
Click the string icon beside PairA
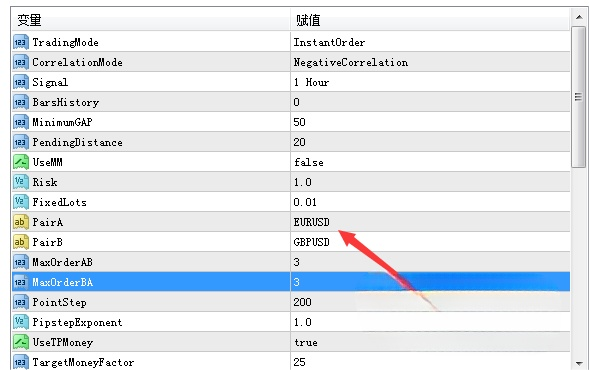pyautogui.click(x=21, y=222)
